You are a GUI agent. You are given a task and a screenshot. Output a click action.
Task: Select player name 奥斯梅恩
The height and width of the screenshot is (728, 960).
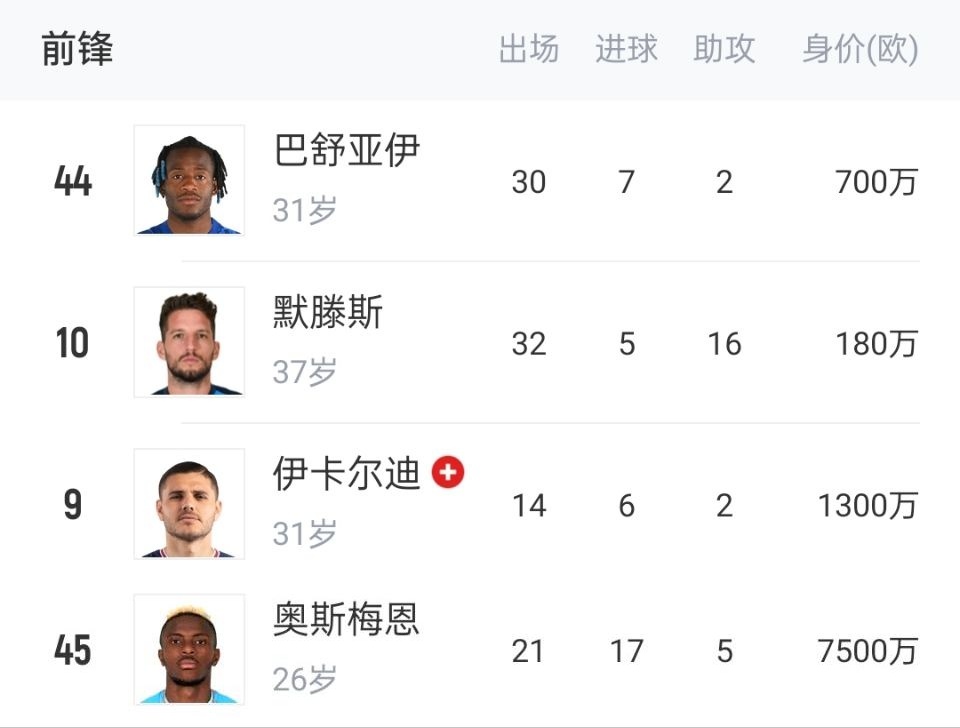[x=346, y=620]
